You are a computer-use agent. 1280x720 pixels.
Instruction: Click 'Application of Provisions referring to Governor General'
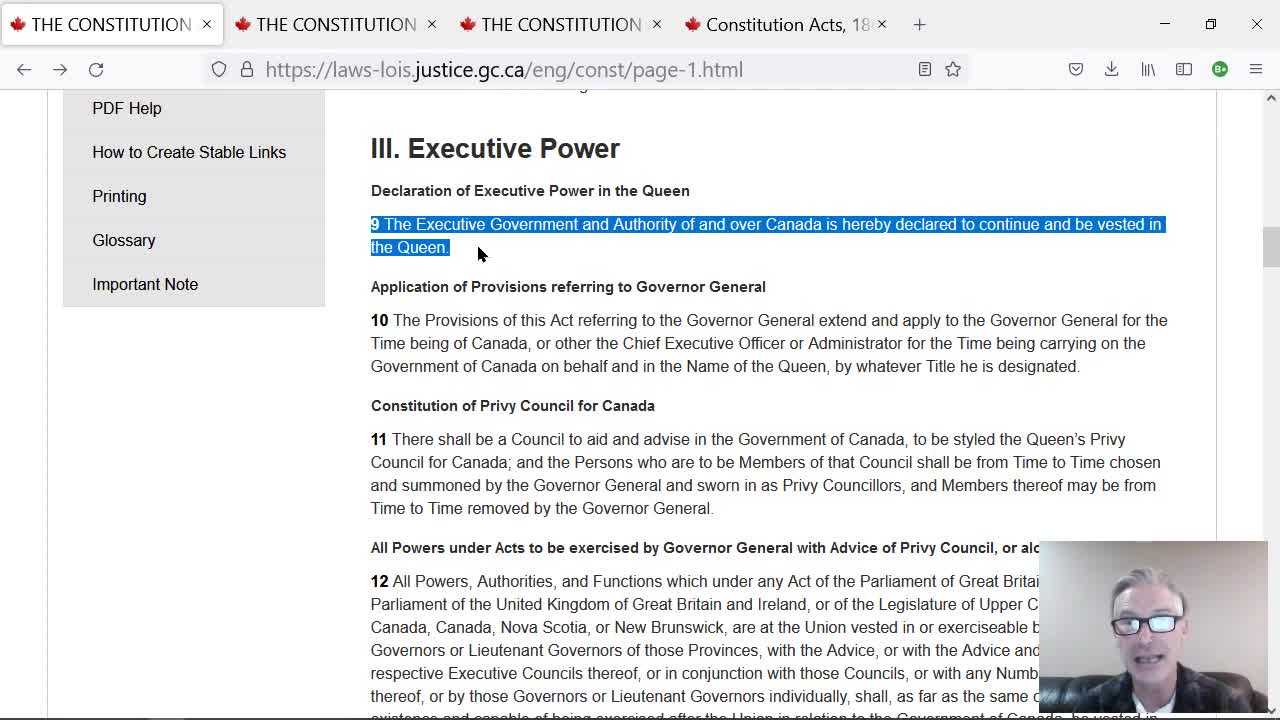tap(568, 286)
